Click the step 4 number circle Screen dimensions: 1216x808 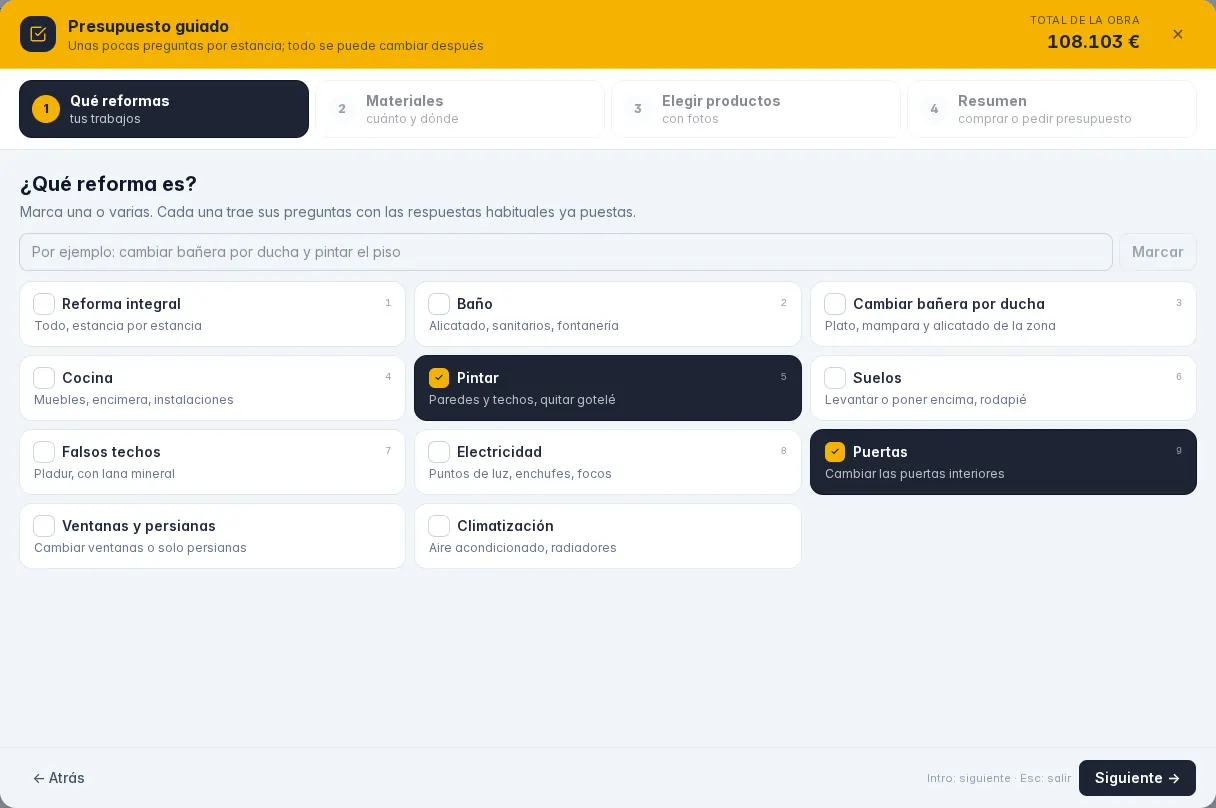[x=934, y=109]
